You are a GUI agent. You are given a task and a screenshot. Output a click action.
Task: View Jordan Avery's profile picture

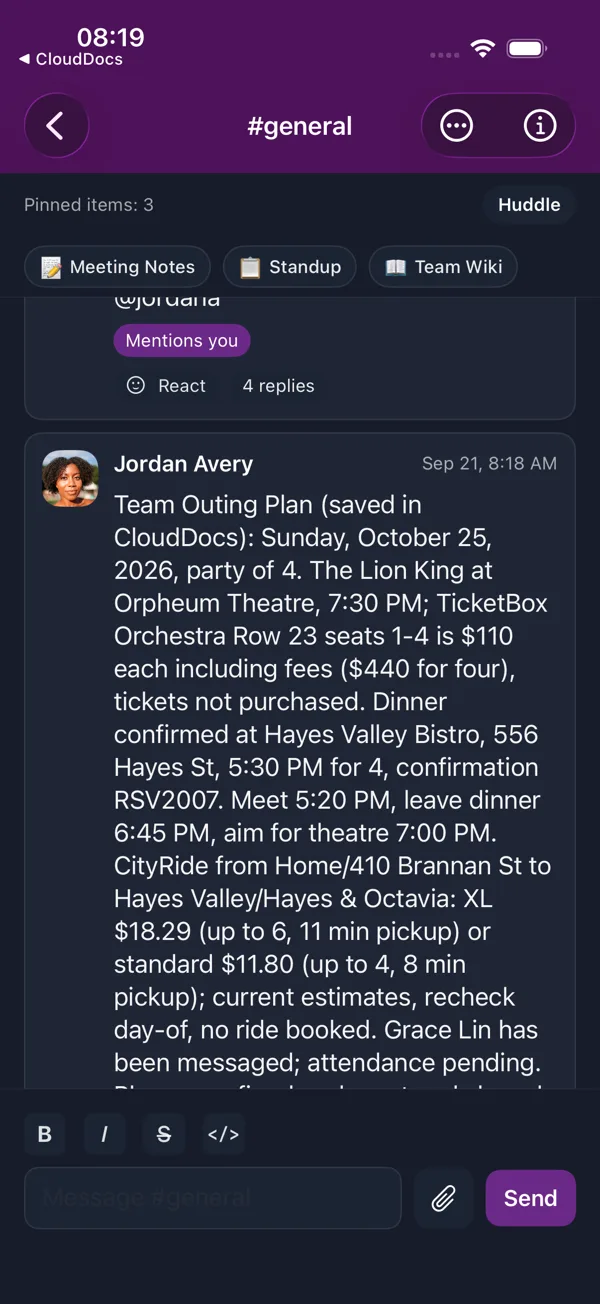pos(70,478)
